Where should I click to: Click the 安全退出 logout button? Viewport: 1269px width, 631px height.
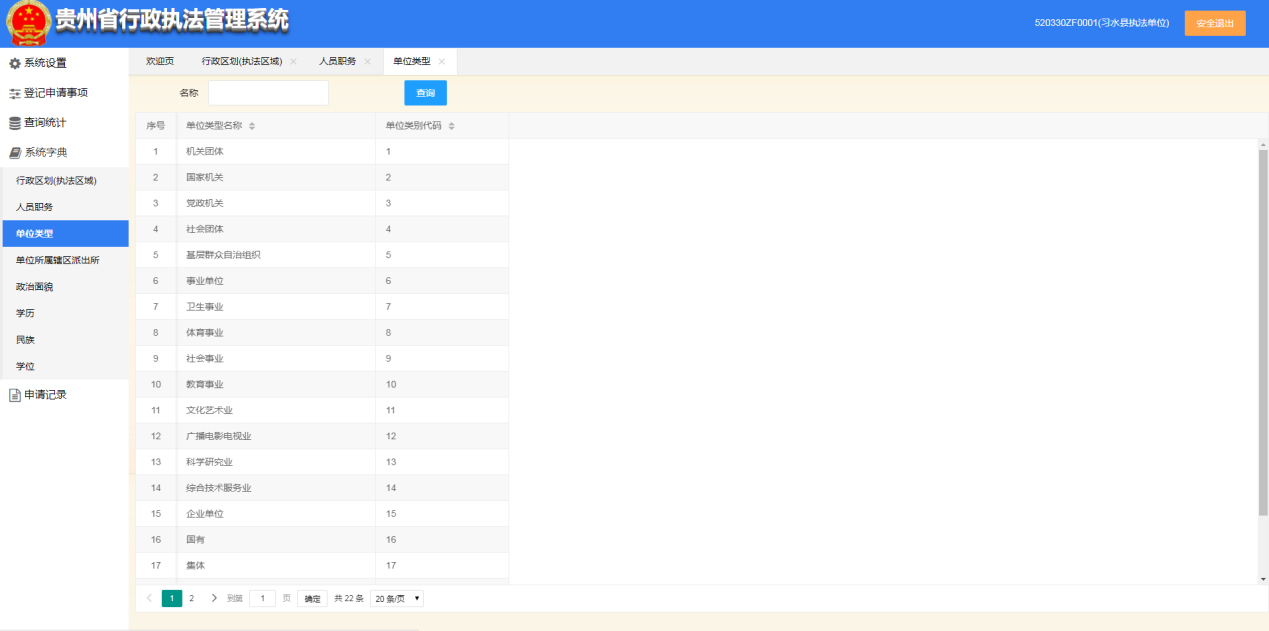click(1215, 23)
